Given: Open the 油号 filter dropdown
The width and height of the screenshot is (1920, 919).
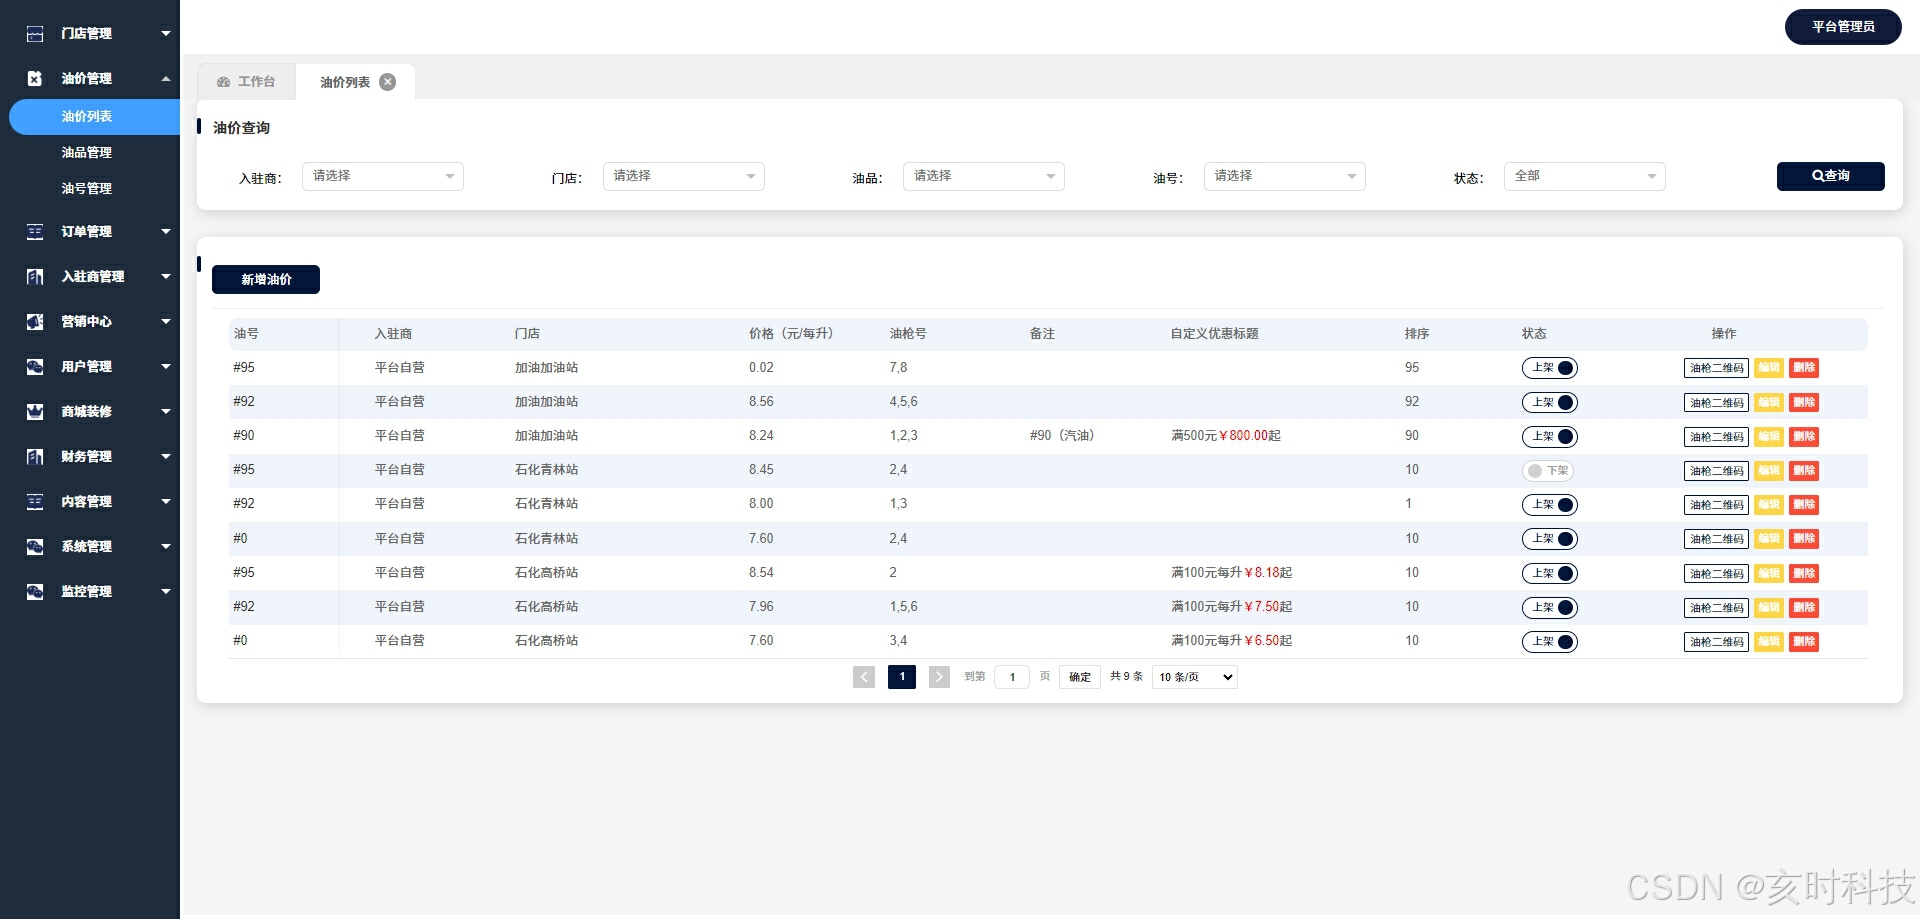Looking at the screenshot, I should [1285, 176].
